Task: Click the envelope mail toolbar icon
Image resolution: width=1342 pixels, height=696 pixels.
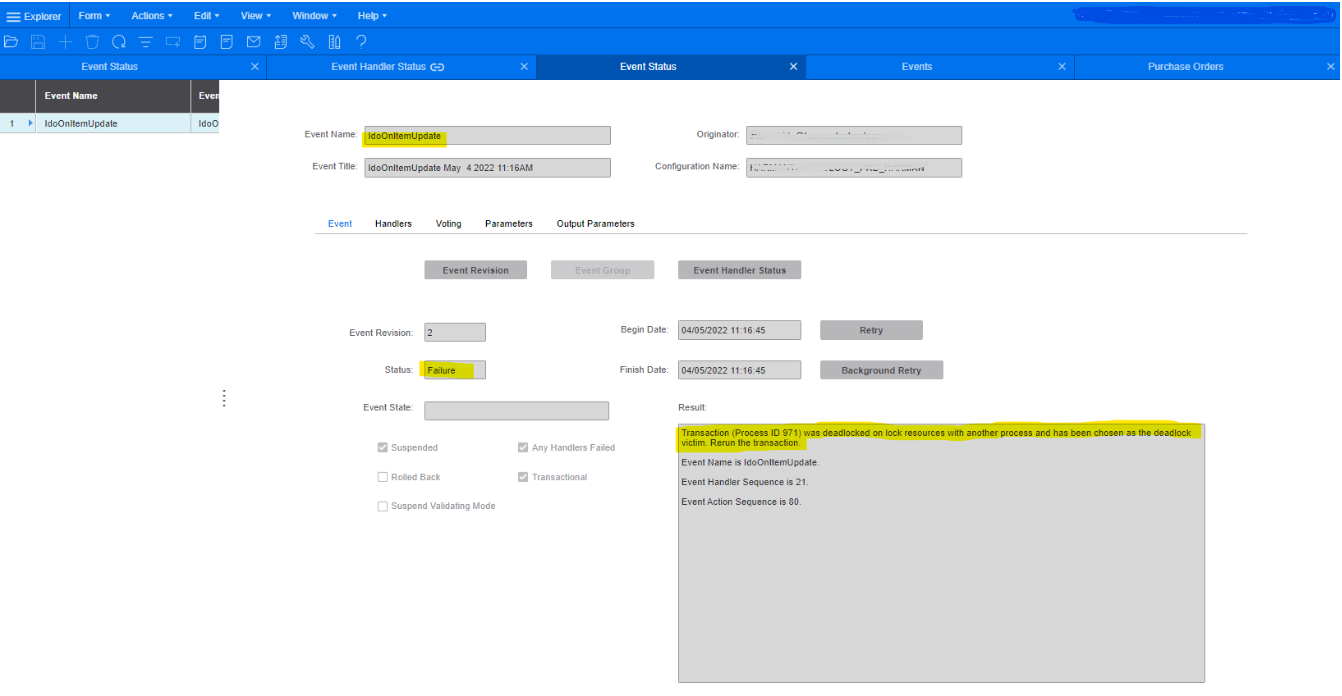Action: click(253, 41)
